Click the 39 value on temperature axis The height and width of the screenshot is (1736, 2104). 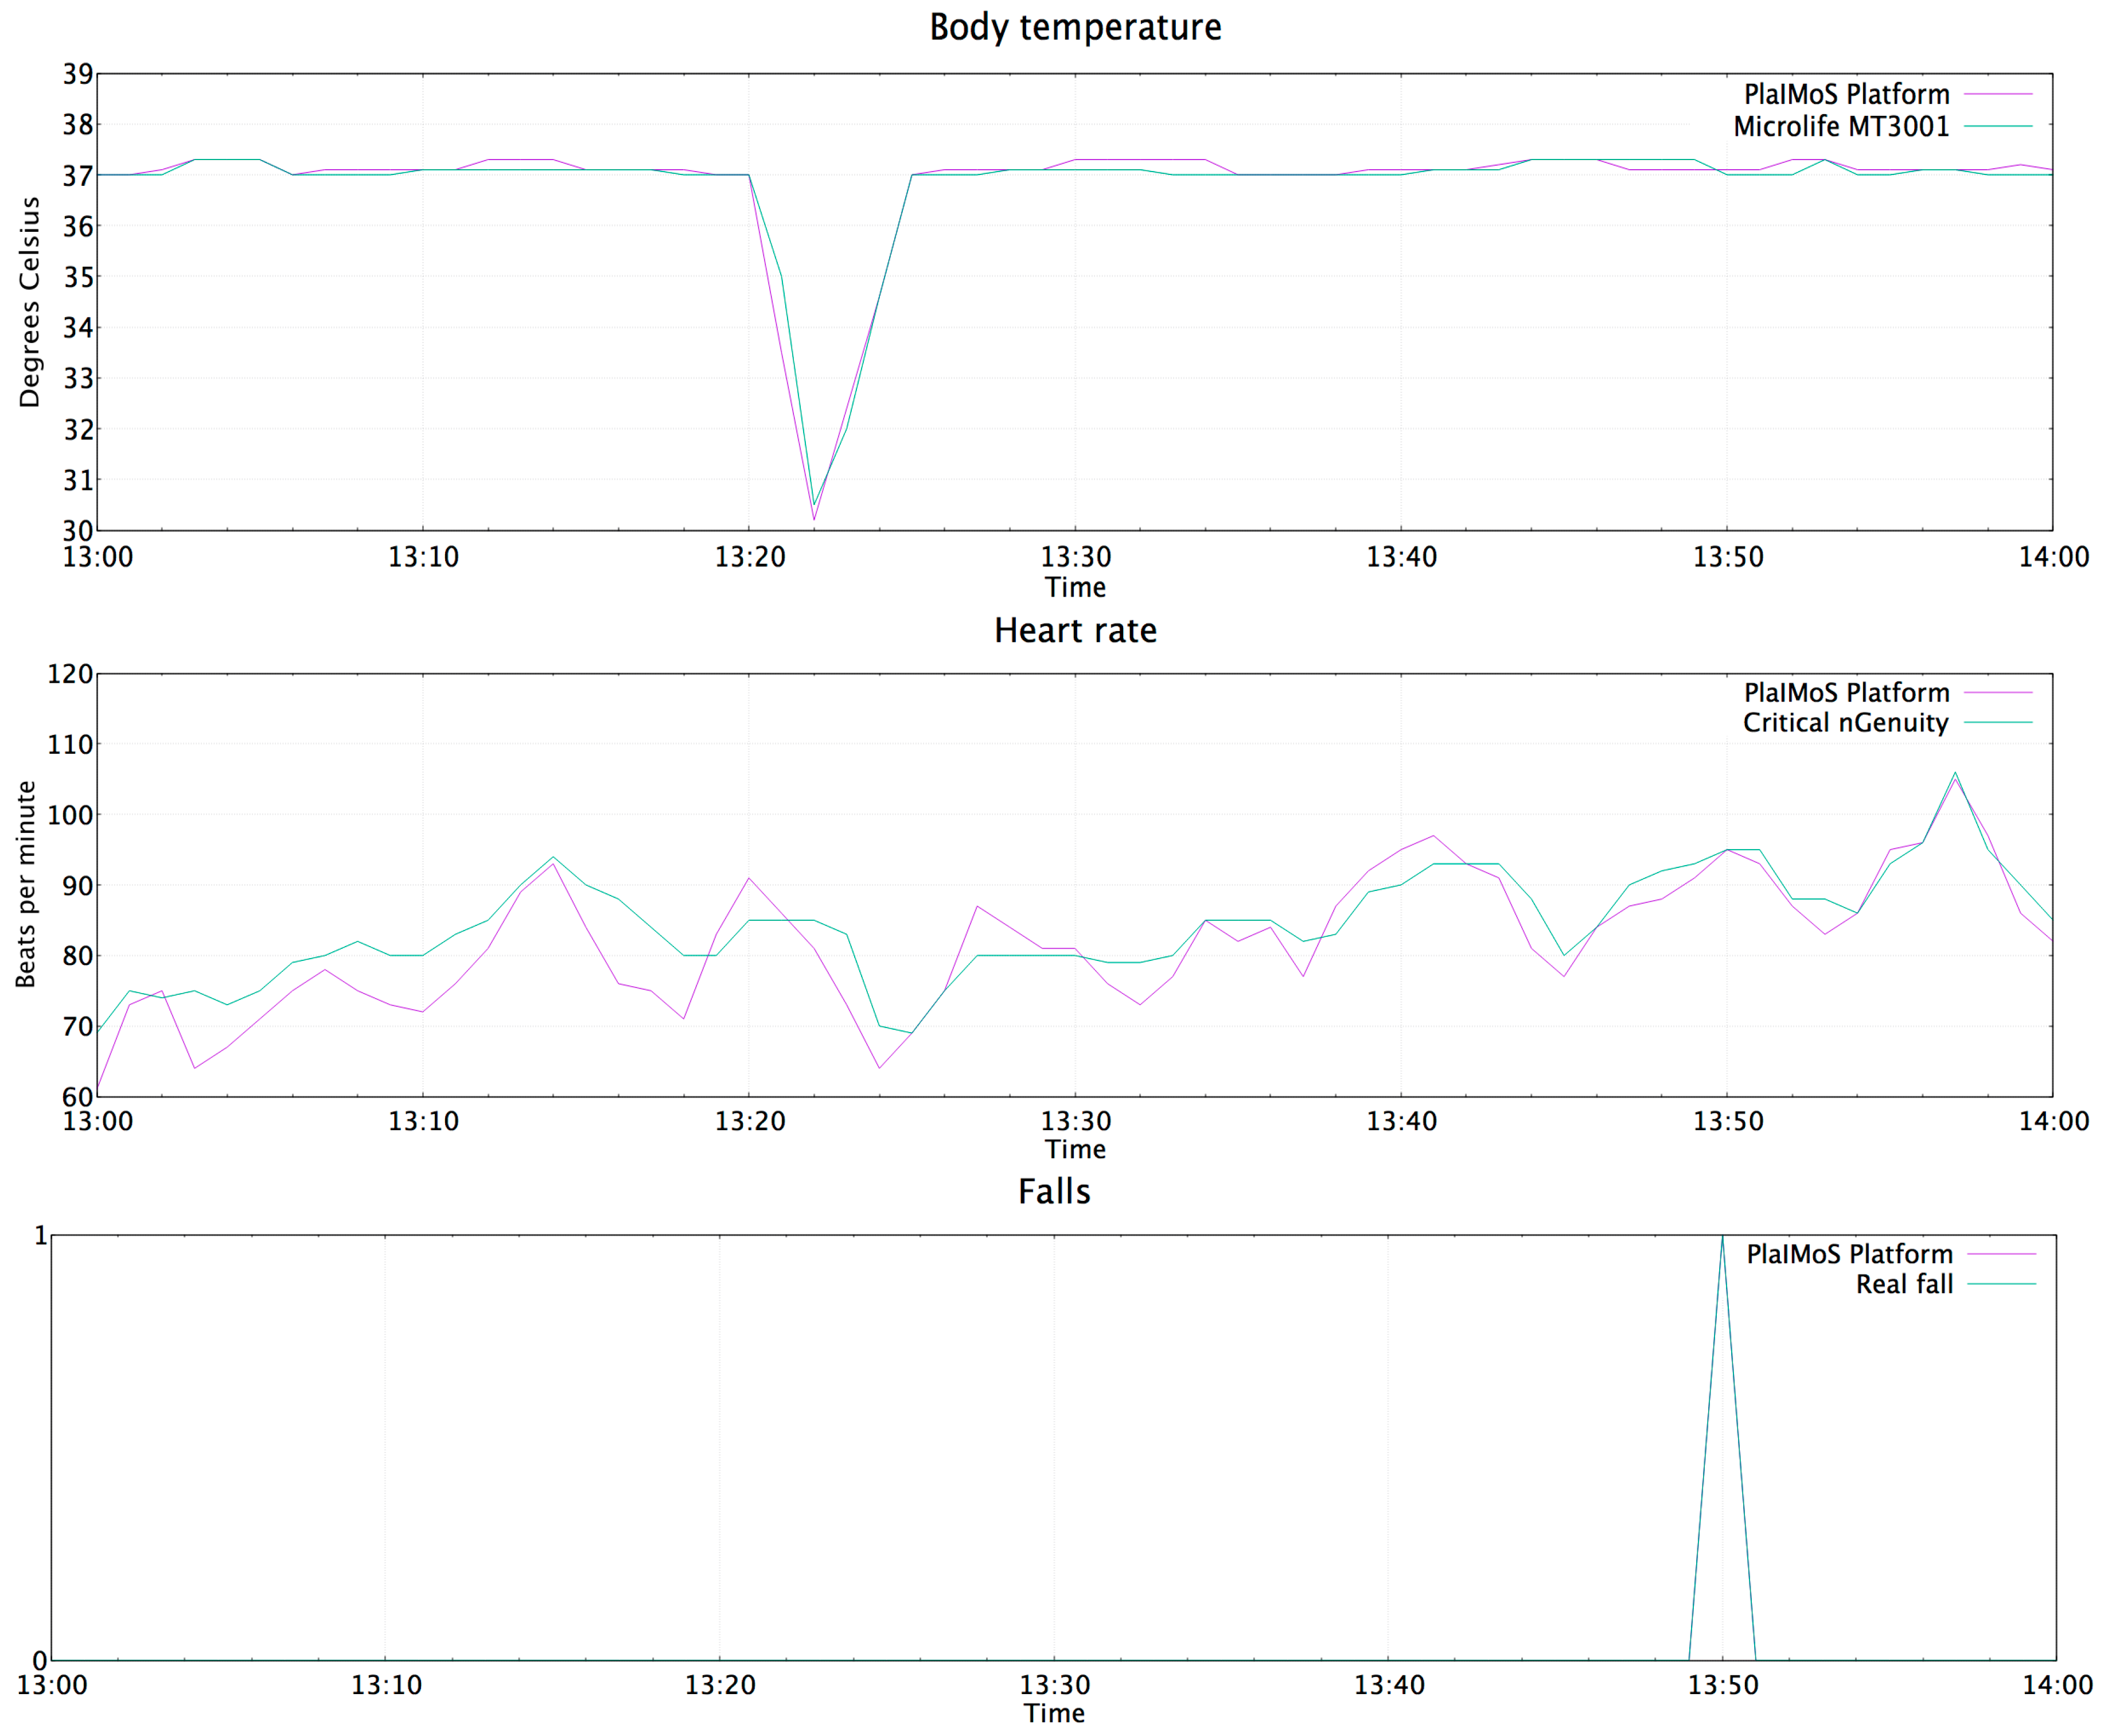[78, 74]
